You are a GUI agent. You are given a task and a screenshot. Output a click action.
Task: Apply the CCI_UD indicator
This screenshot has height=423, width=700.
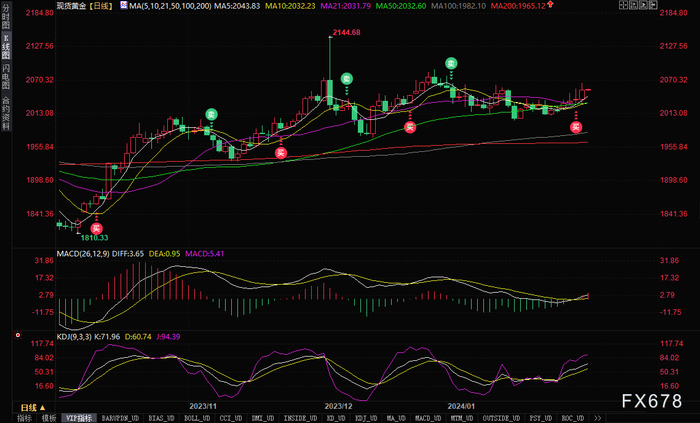coord(230,418)
